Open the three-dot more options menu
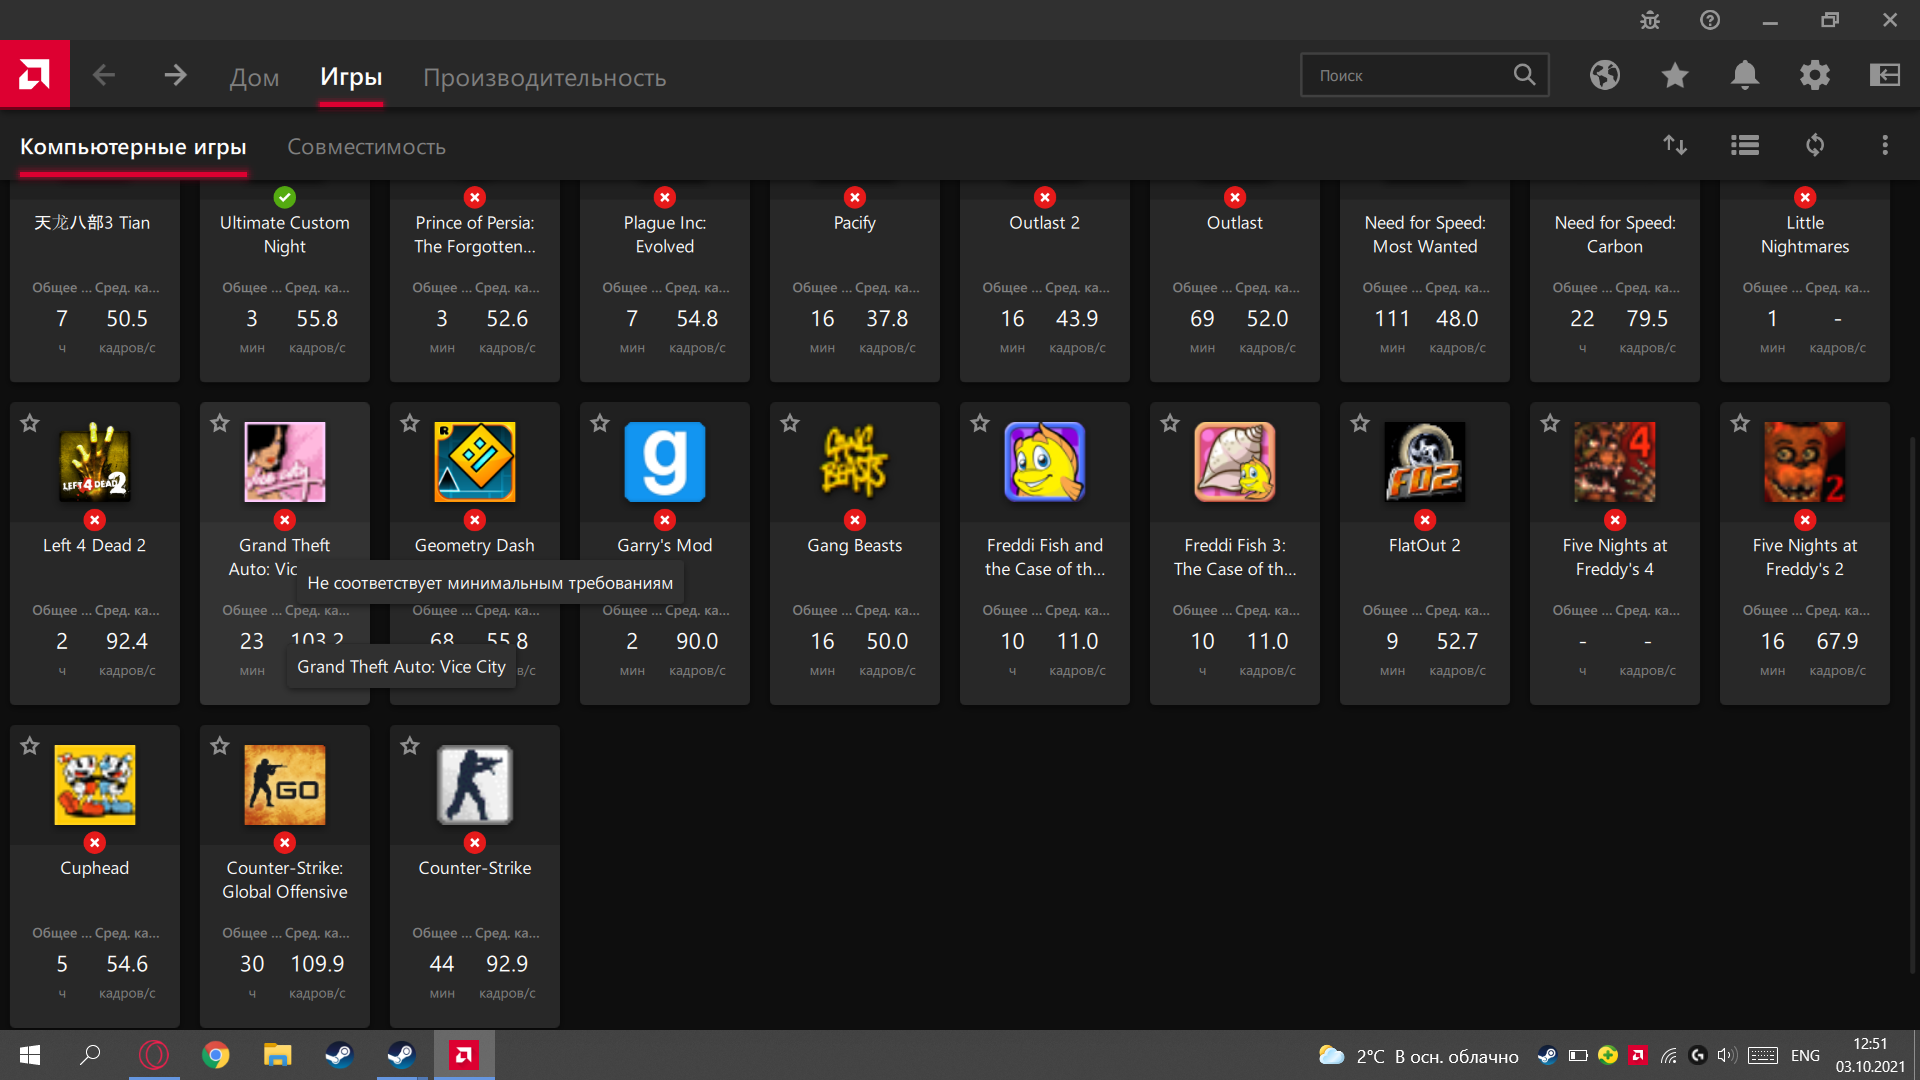The width and height of the screenshot is (1920, 1080). tap(1885, 146)
